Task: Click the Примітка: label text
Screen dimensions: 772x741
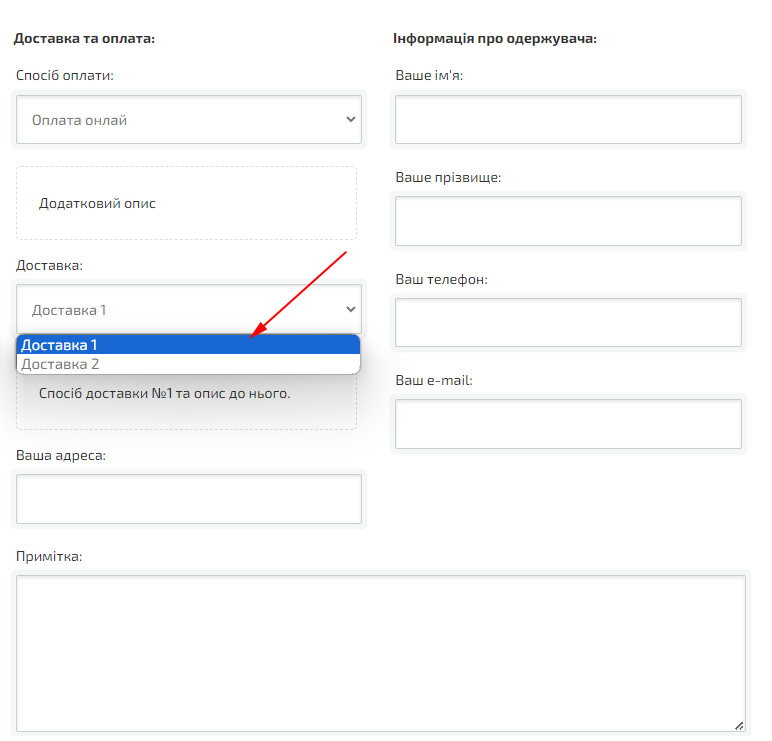Action: (x=49, y=556)
